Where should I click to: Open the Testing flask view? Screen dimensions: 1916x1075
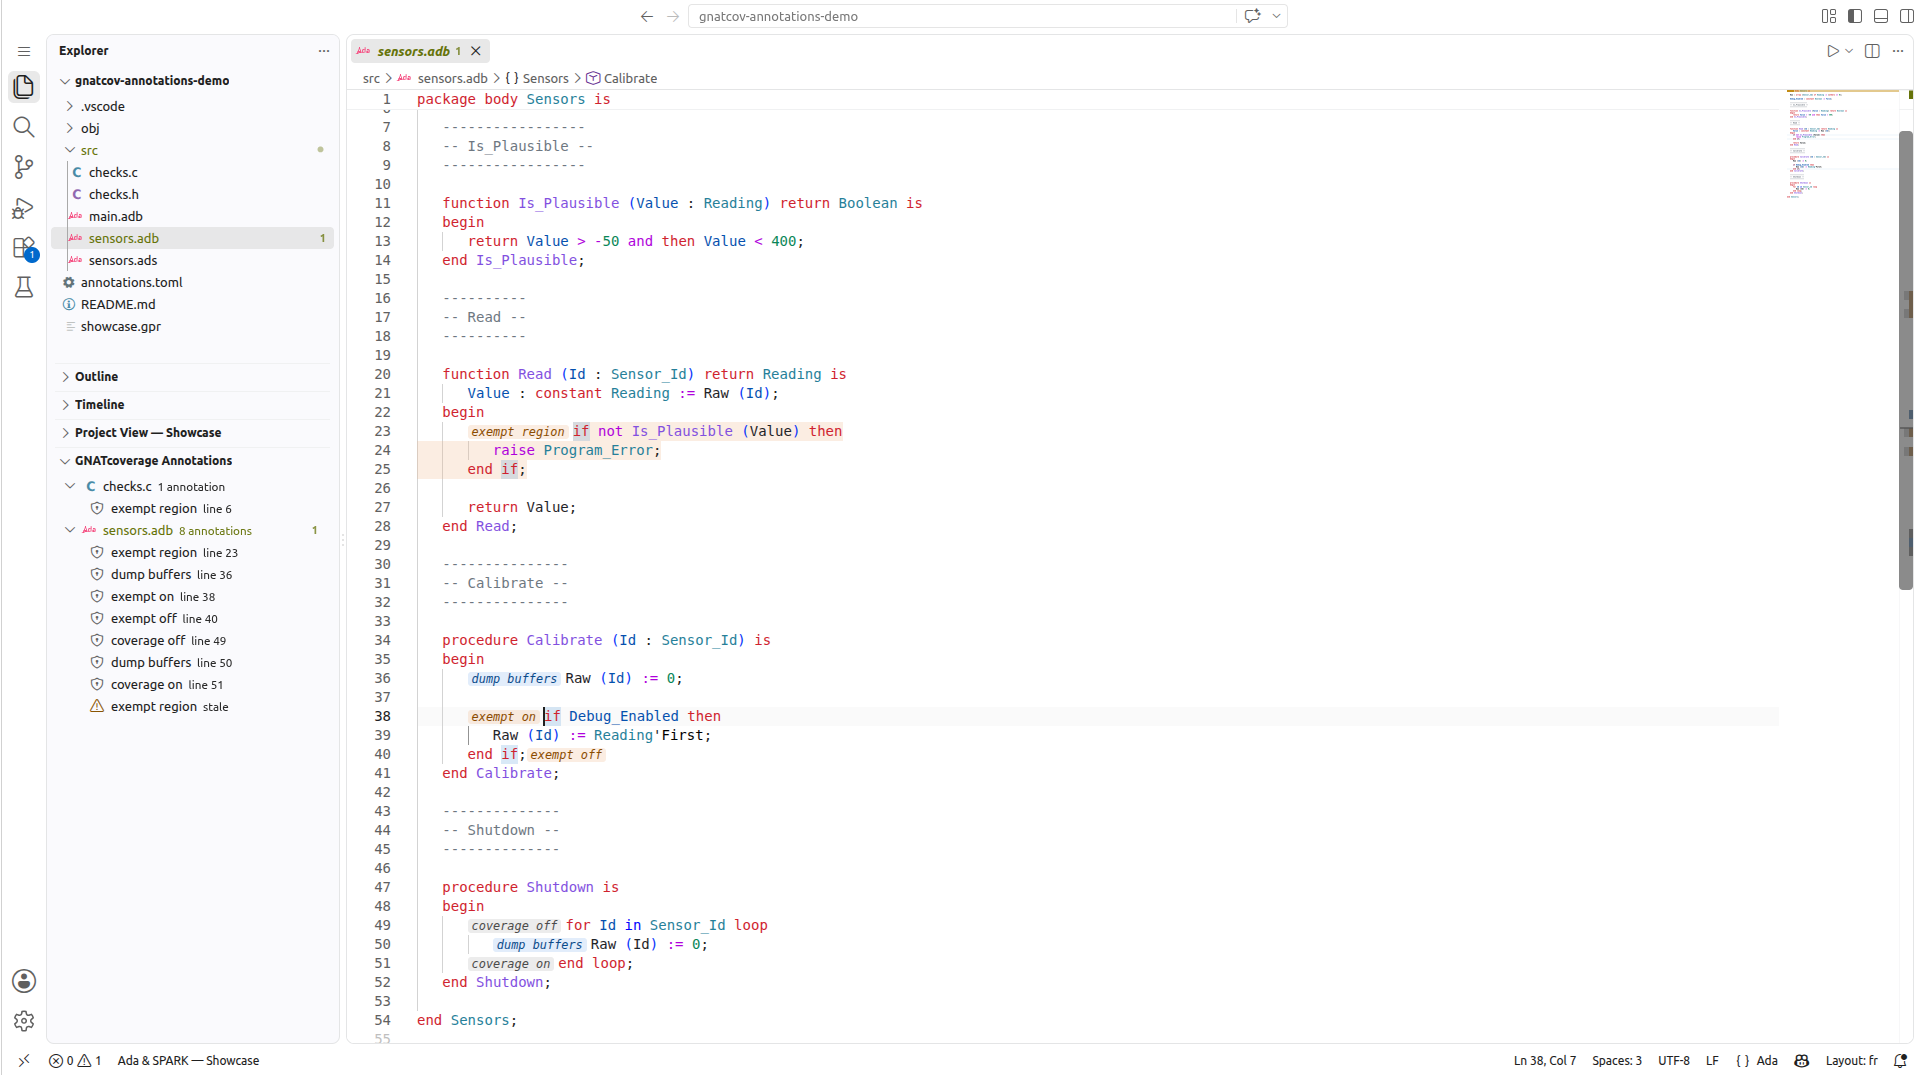pyautogui.click(x=24, y=288)
